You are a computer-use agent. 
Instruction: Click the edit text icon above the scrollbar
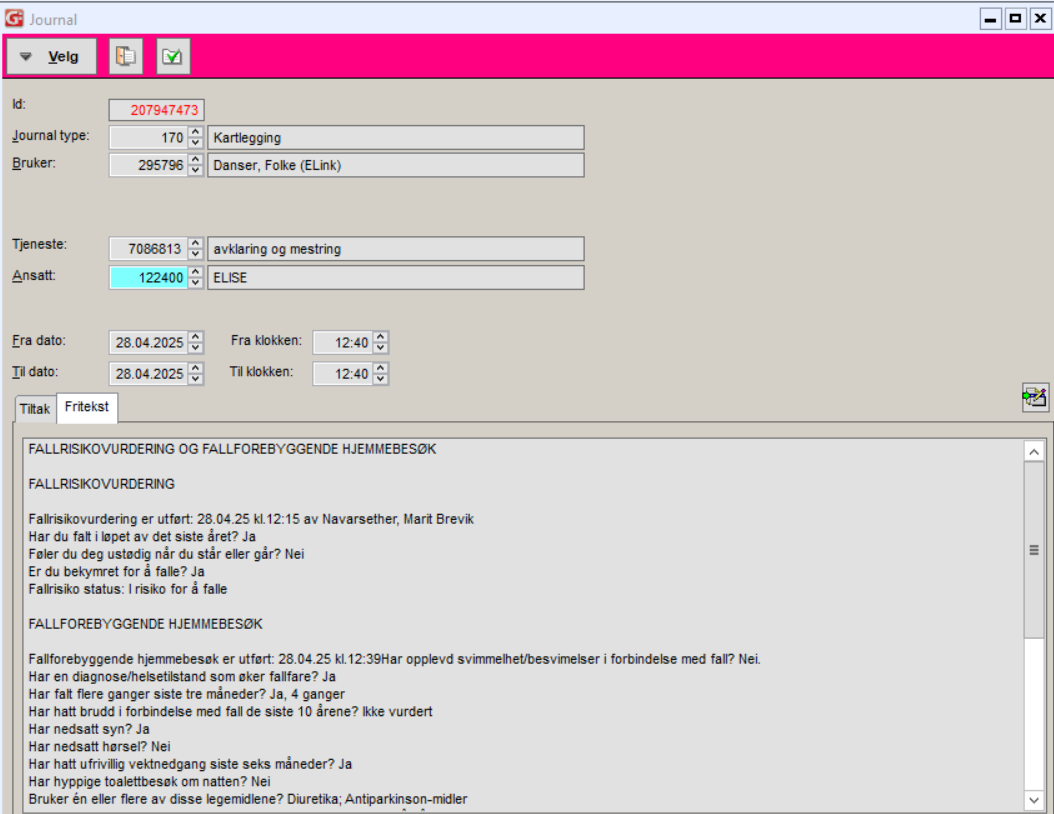tap(1034, 398)
